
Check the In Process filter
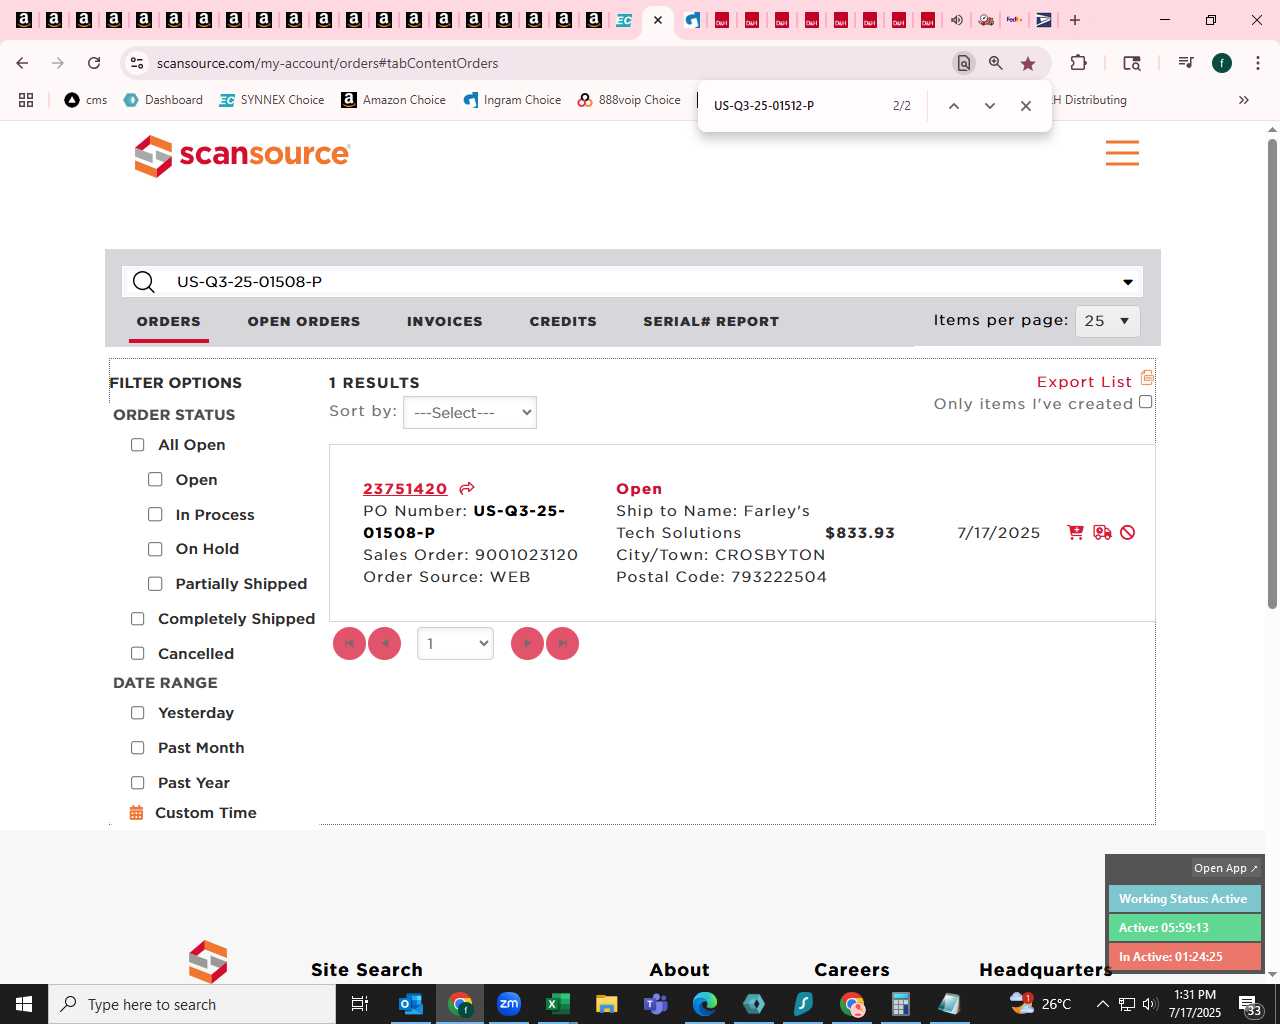155,515
